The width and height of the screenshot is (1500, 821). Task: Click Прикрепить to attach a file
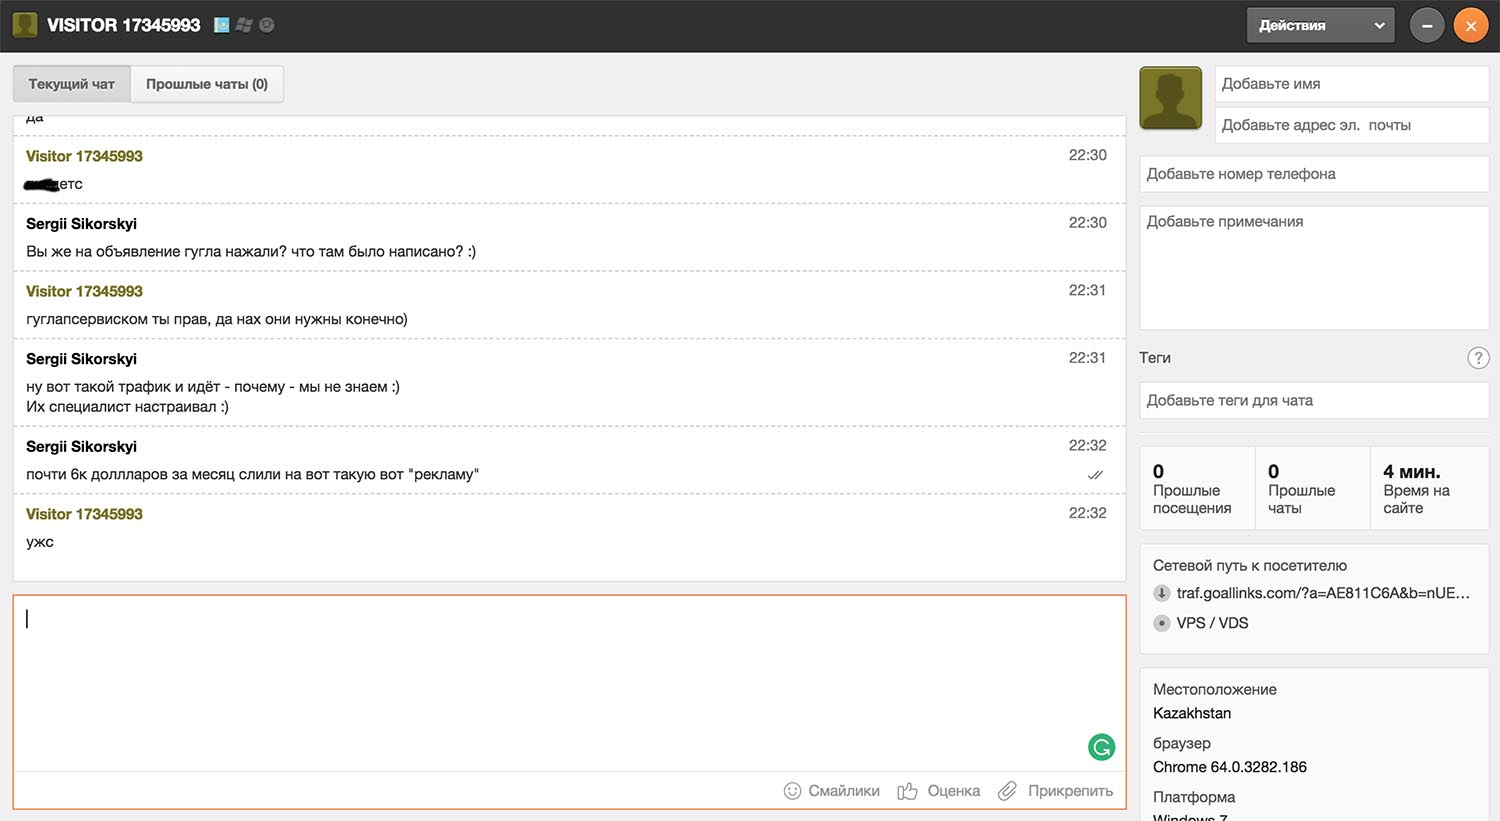click(x=1056, y=791)
